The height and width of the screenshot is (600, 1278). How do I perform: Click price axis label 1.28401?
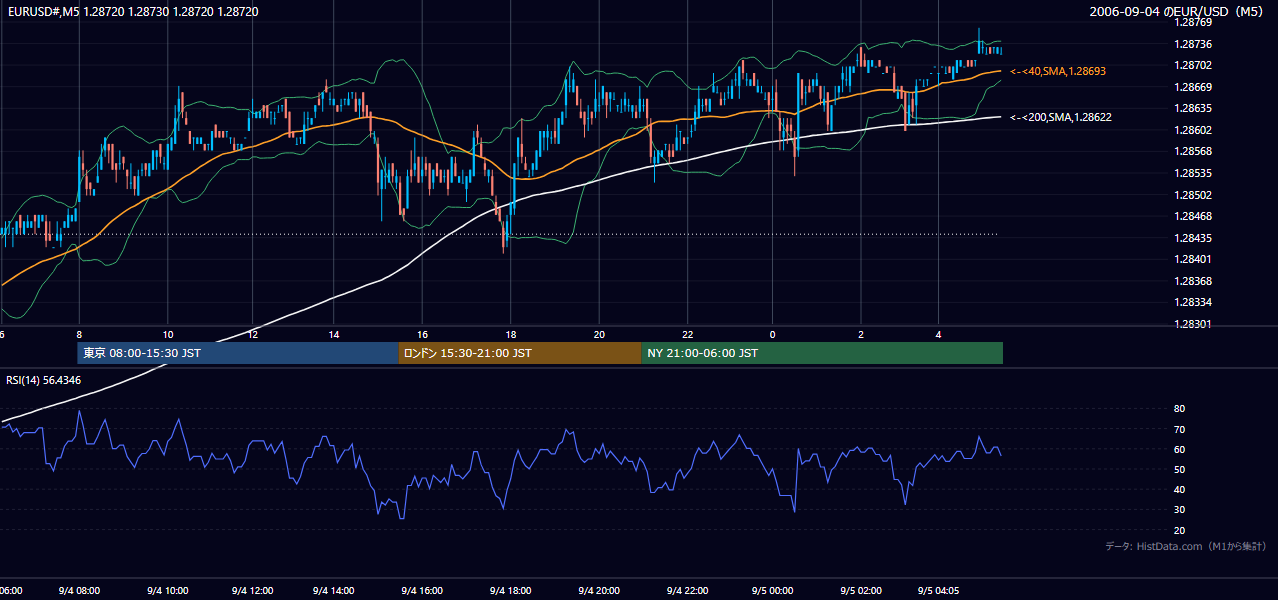[x=1193, y=259]
